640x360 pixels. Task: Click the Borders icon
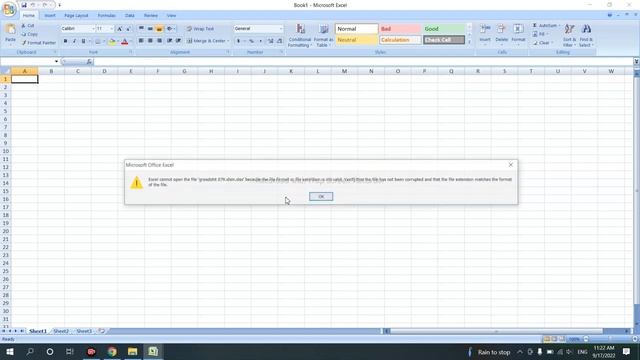coord(98,41)
